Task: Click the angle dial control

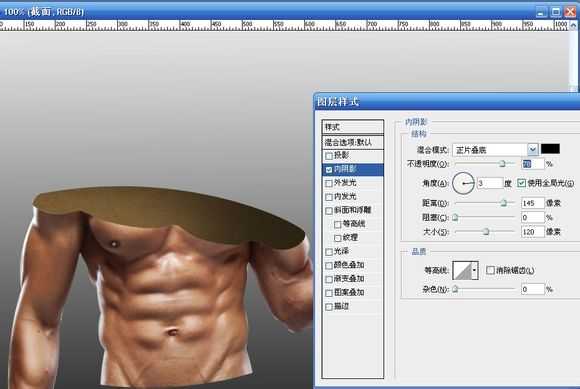Action: tap(463, 183)
